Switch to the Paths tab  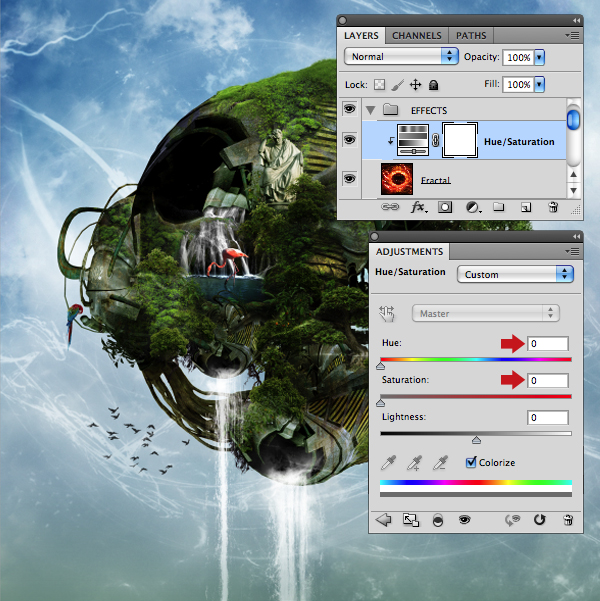pos(471,36)
